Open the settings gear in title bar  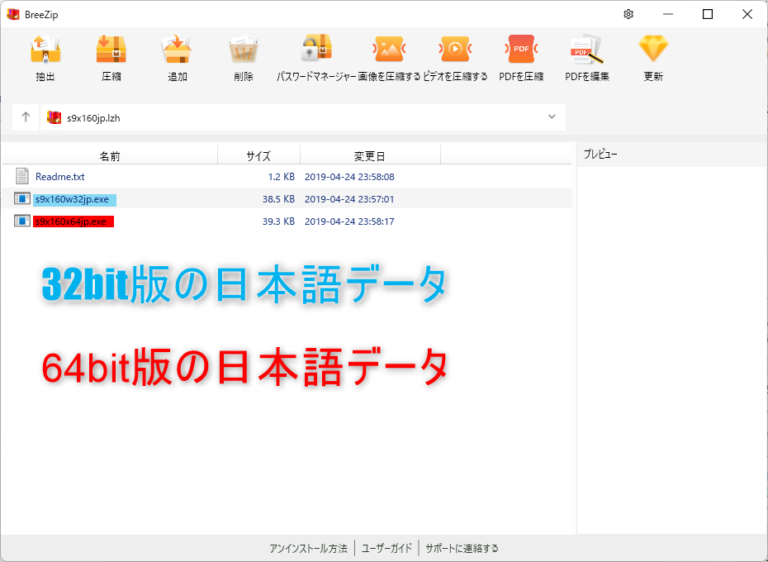[628, 14]
